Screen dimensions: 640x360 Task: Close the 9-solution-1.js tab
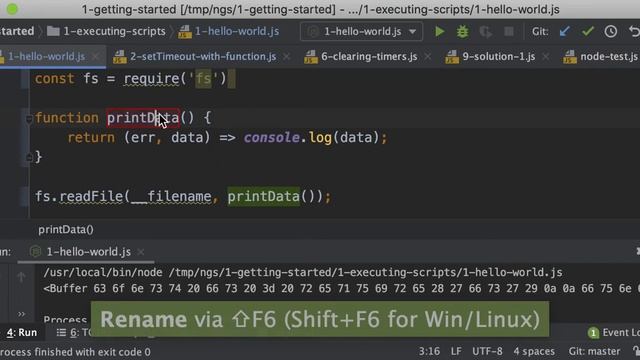(545, 56)
